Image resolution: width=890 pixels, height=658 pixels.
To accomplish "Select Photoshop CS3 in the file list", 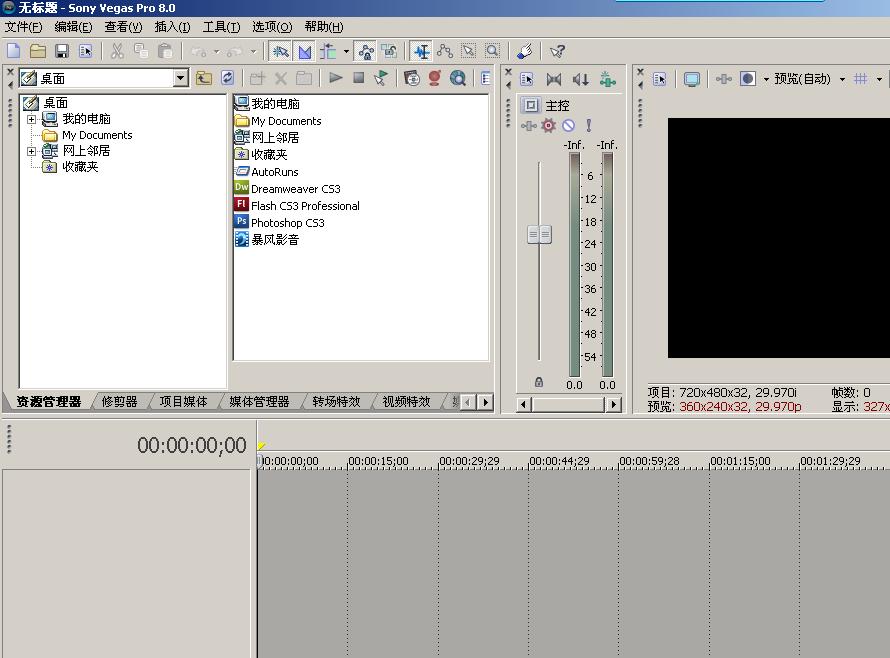I will (x=287, y=223).
